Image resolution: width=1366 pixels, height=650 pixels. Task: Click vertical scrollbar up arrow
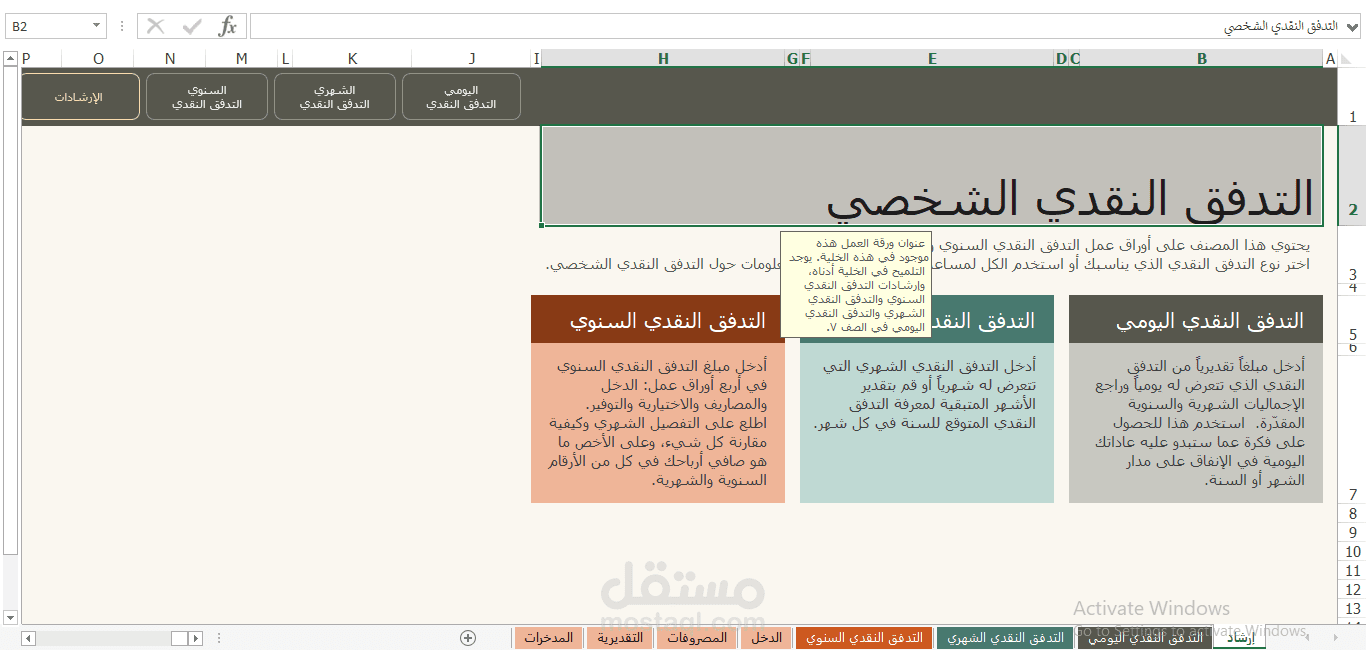pos(10,59)
